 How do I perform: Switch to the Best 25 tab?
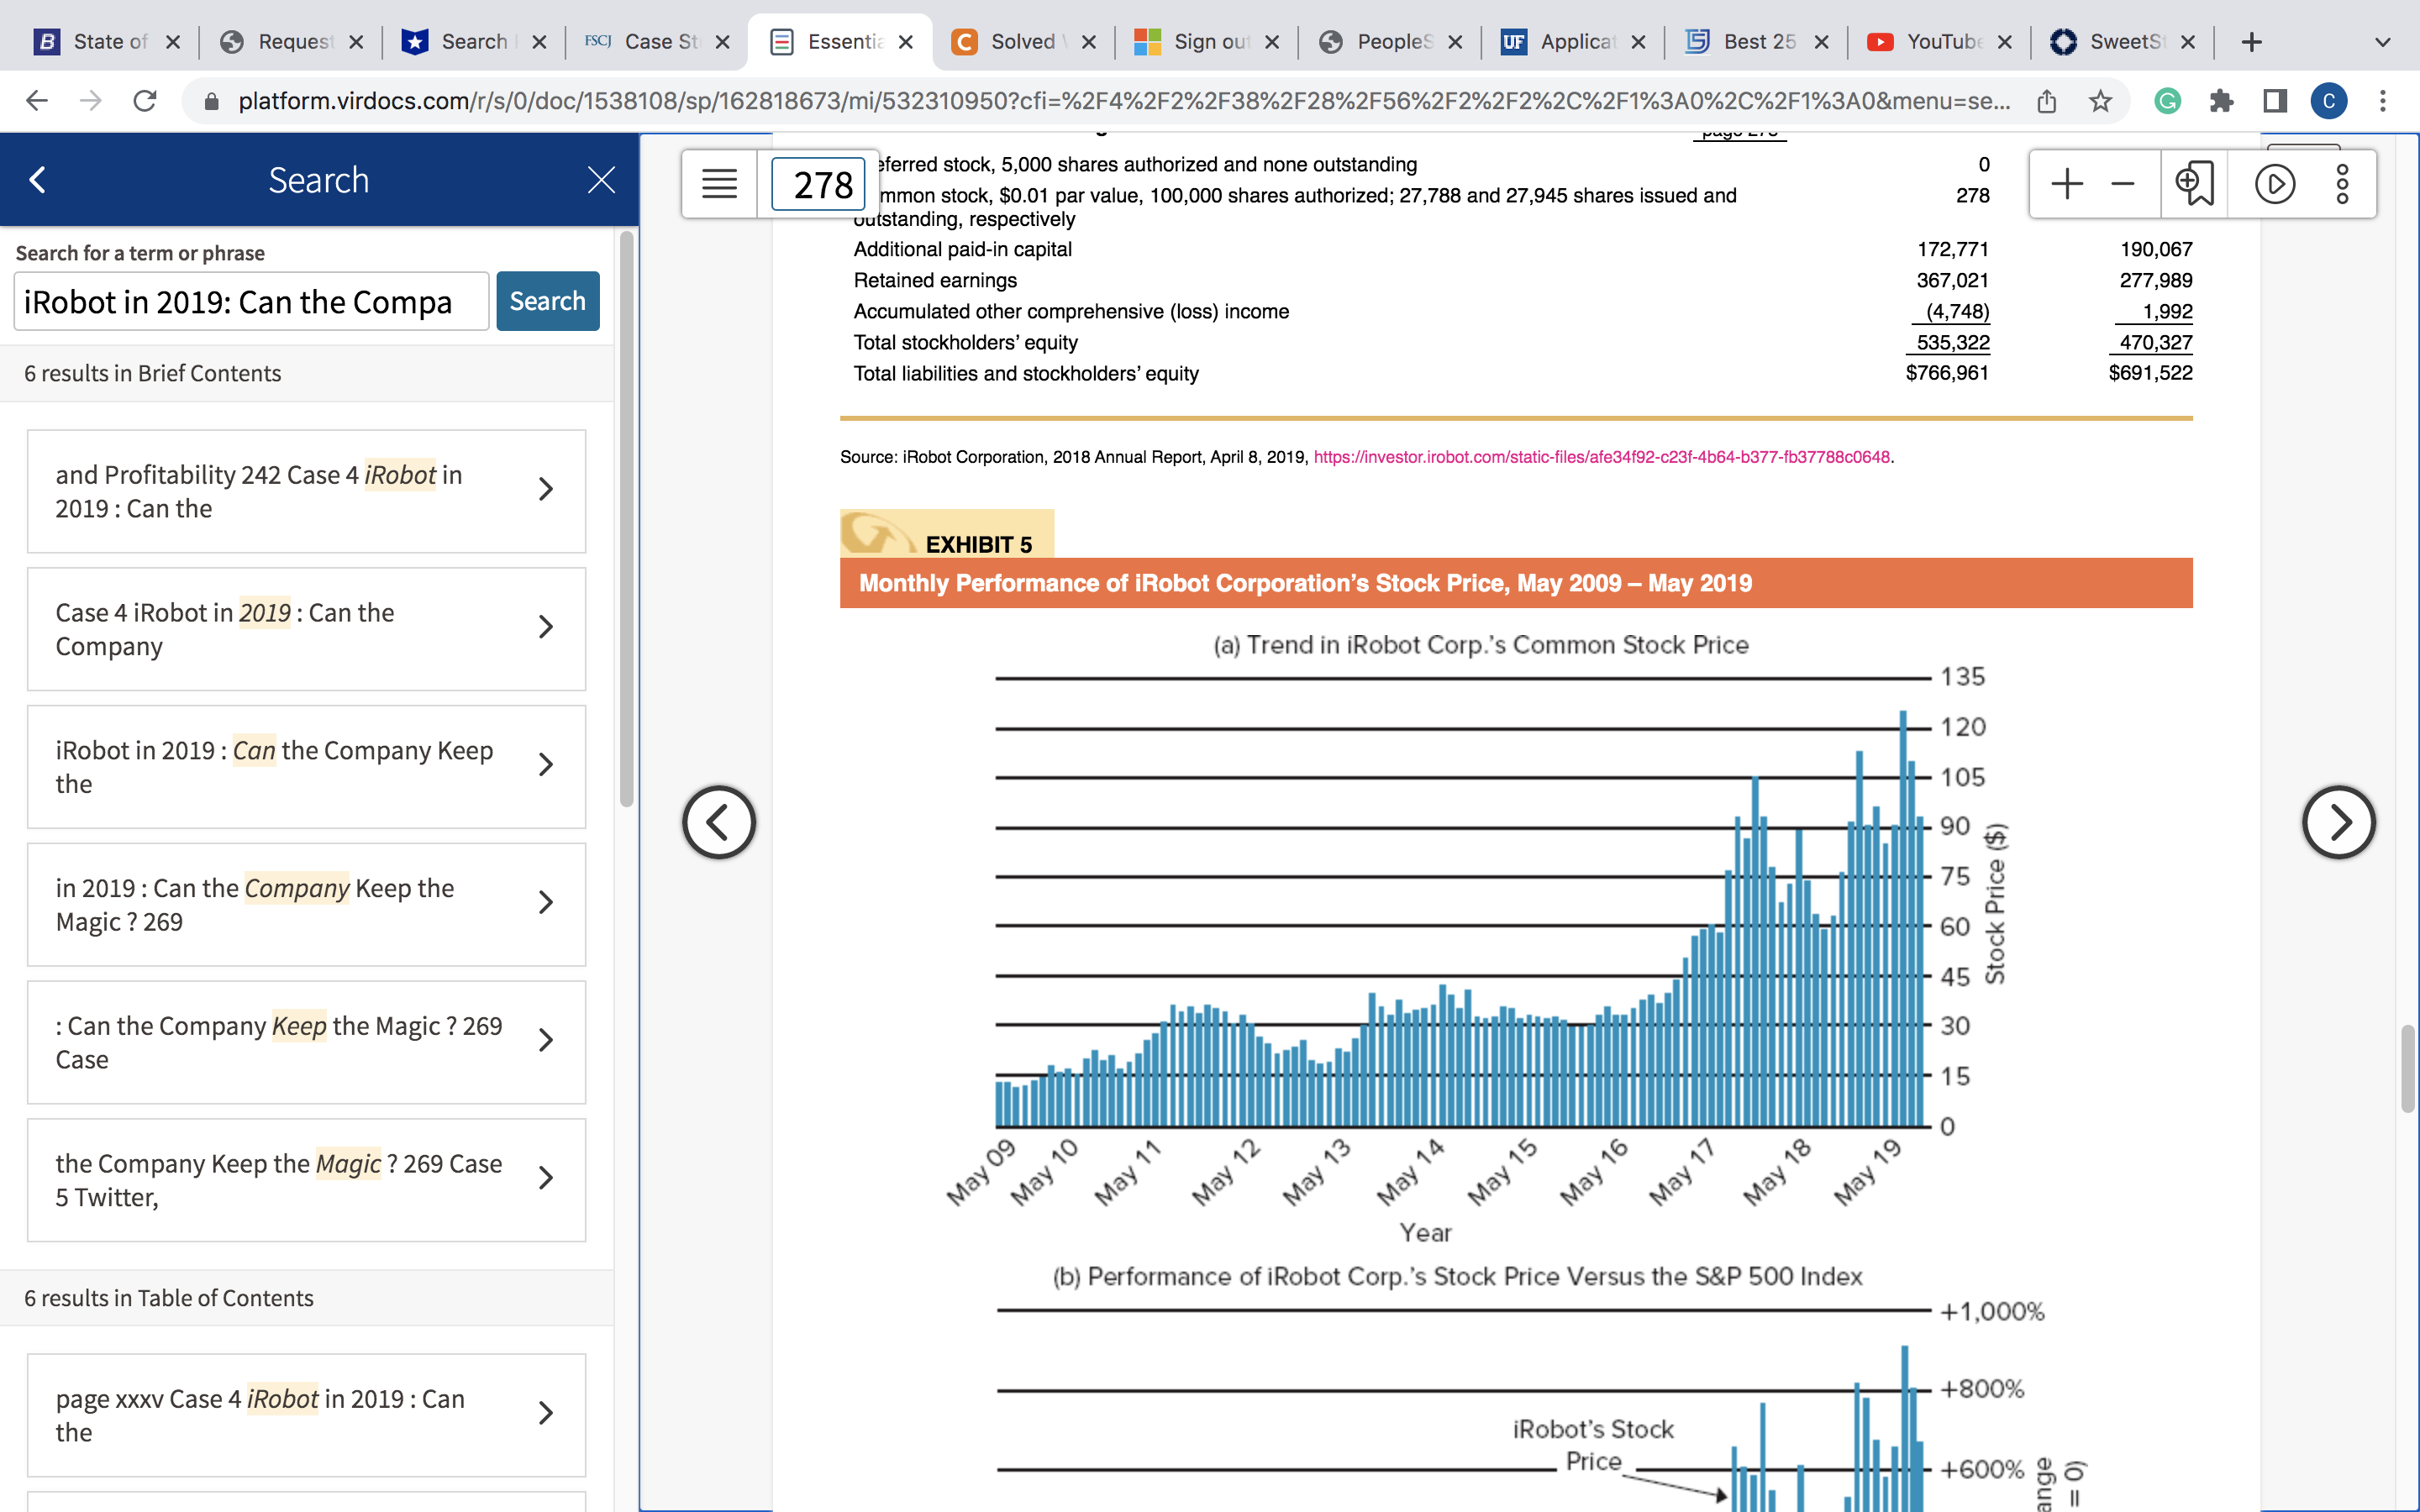coord(1757,42)
